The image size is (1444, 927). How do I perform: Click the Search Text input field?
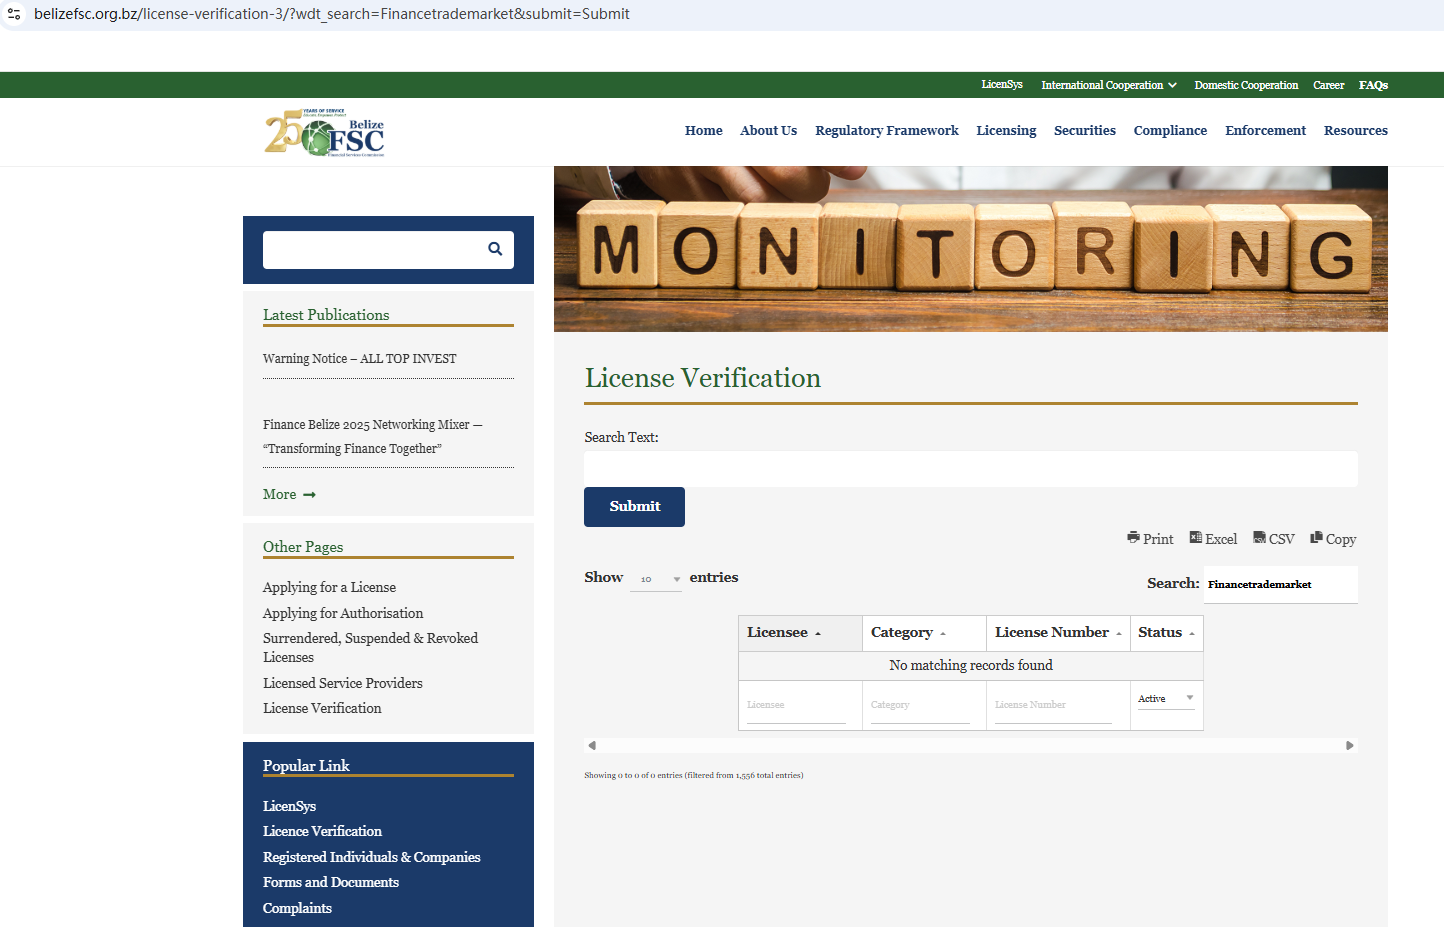(970, 469)
